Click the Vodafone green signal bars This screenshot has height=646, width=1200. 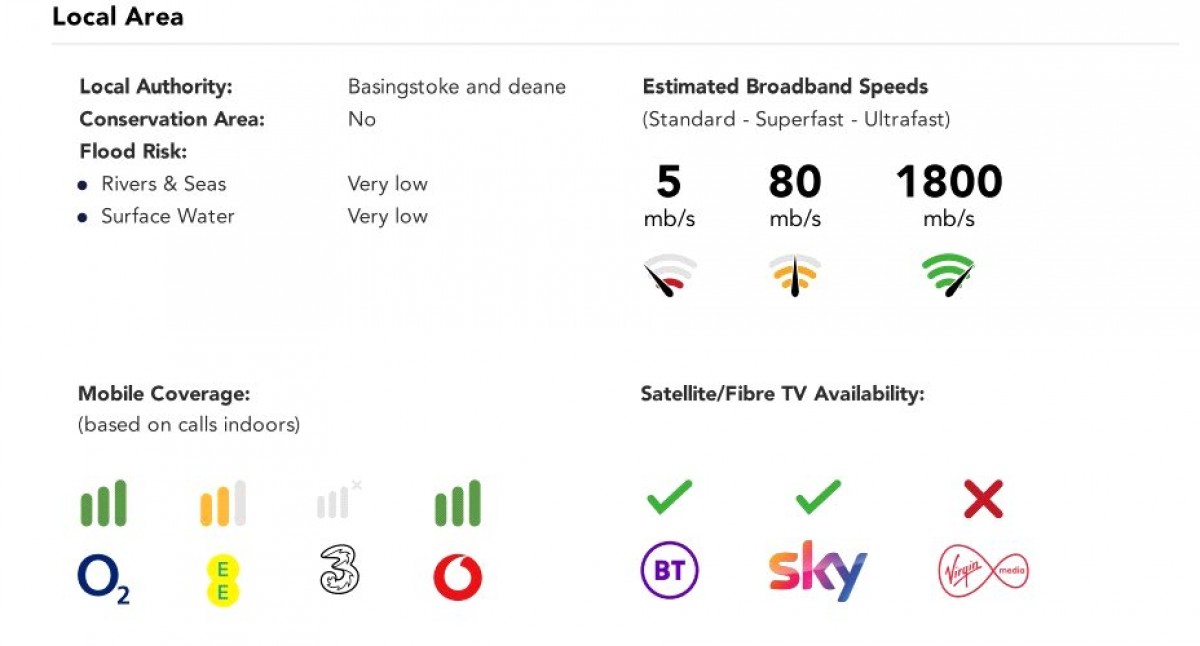[x=458, y=504]
